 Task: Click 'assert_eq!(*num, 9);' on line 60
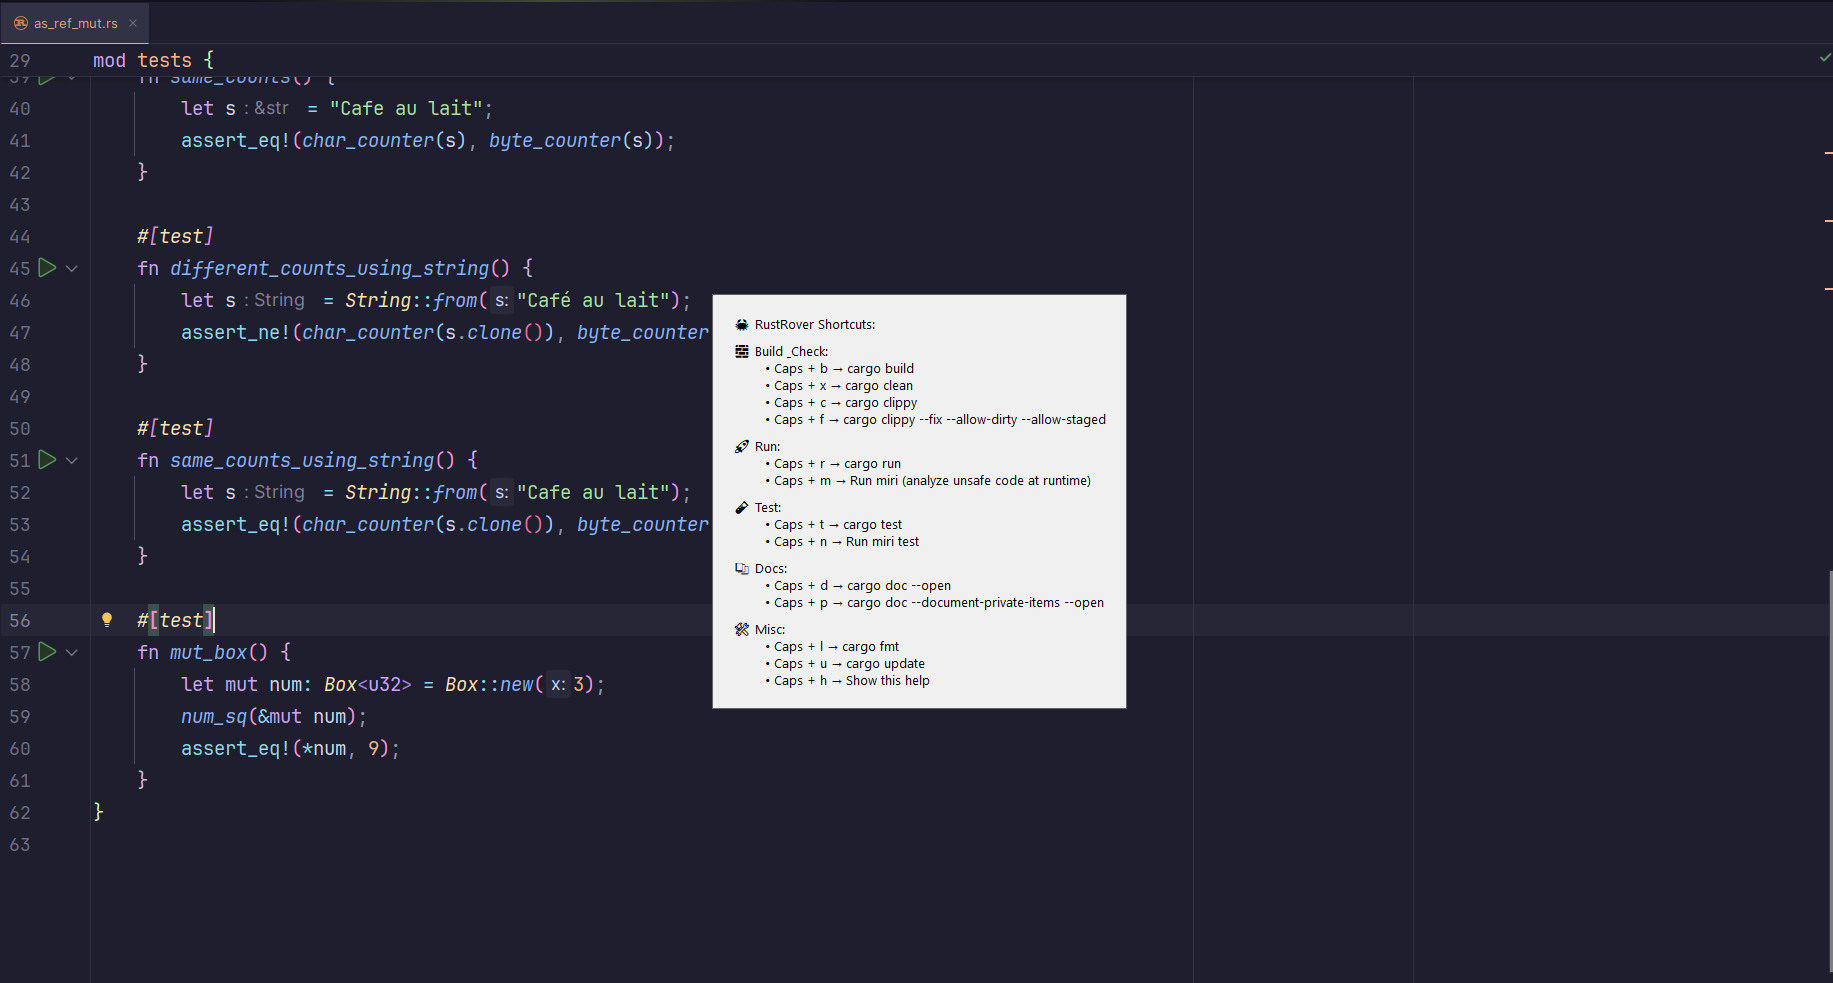click(x=290, y=748)
